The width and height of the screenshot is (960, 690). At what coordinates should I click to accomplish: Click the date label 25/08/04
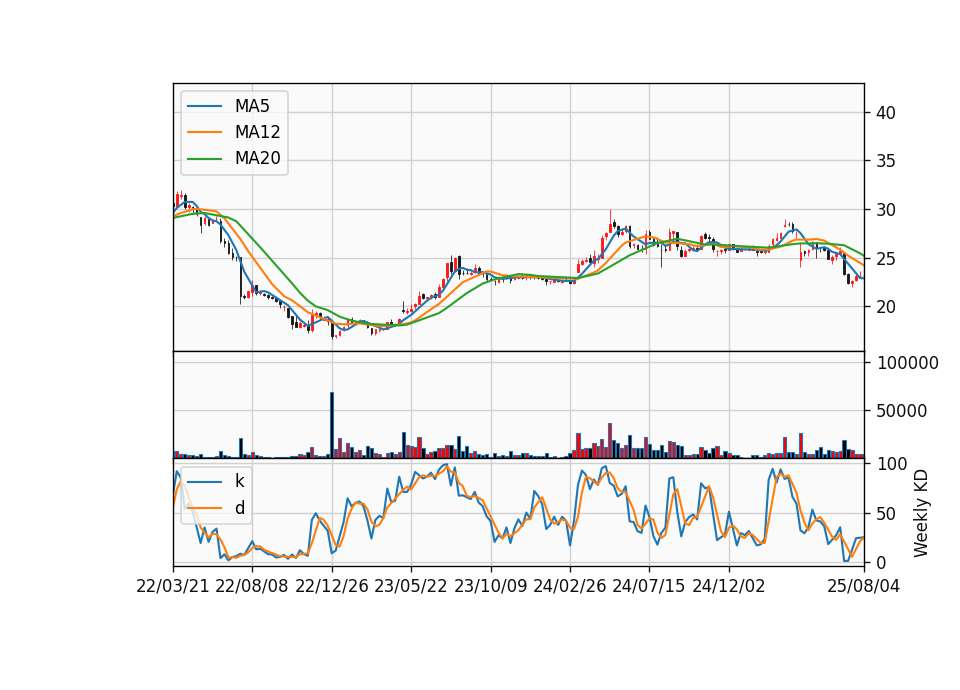click(x=863, y=587)
